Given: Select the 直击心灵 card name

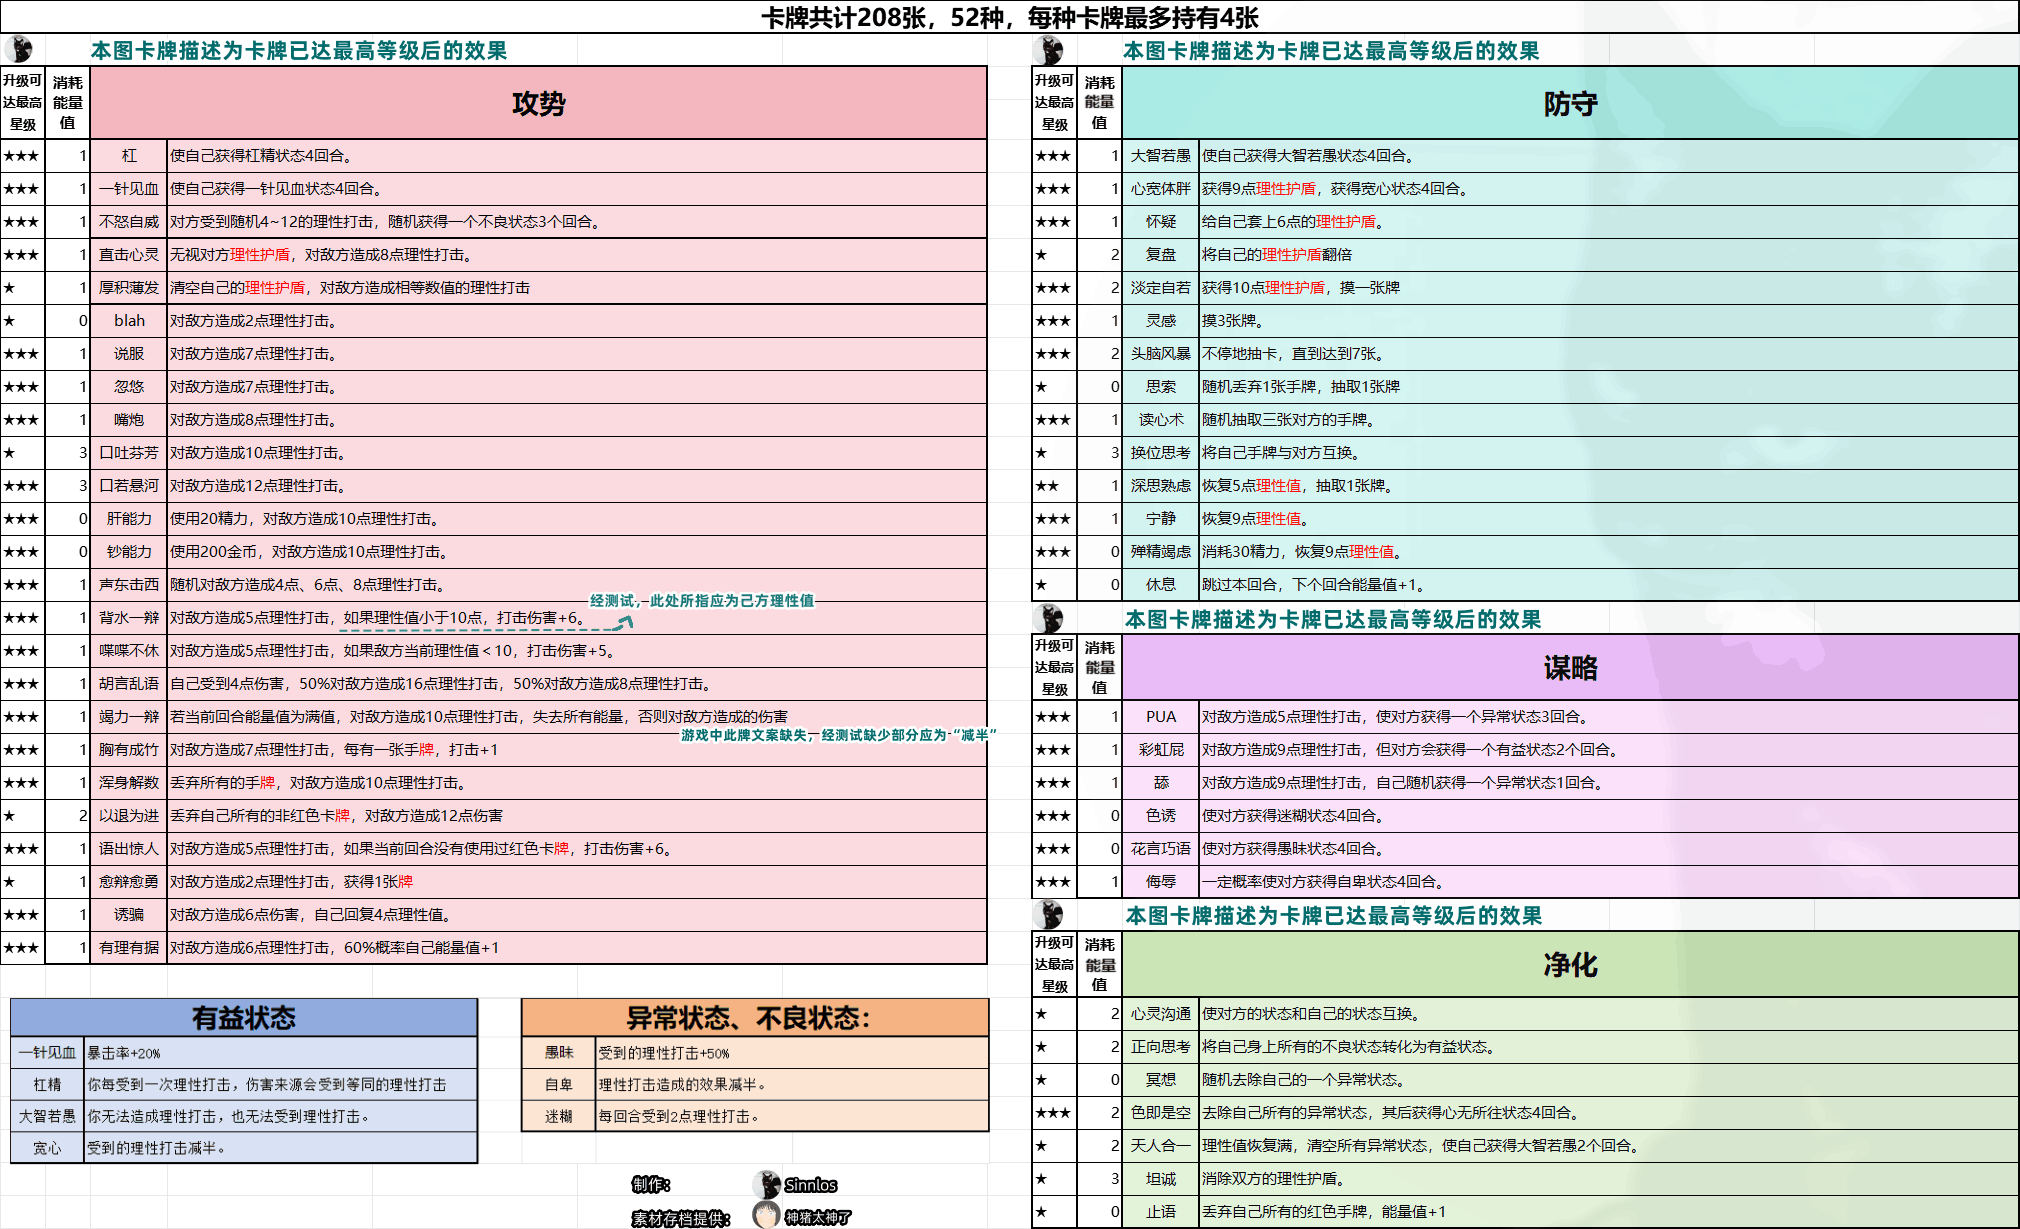Looking at the screenshot, I should (x=129, y=255).
